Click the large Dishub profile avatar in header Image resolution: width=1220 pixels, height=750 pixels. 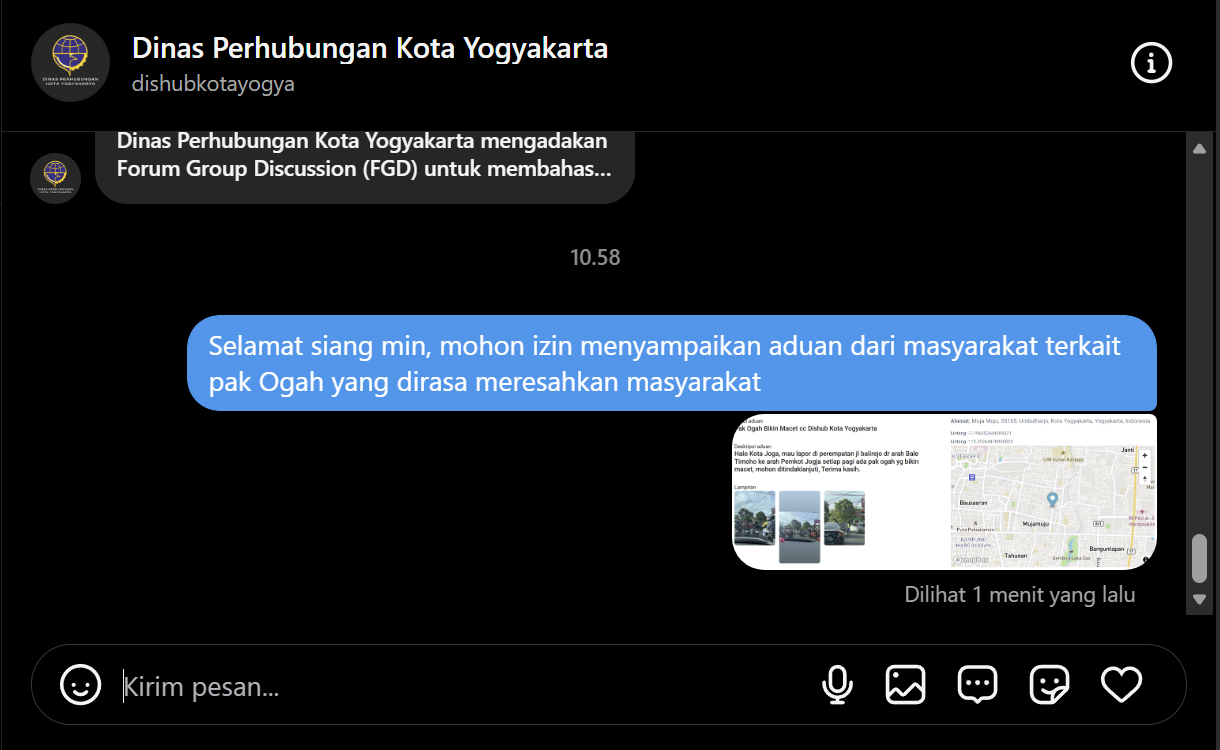70,62
